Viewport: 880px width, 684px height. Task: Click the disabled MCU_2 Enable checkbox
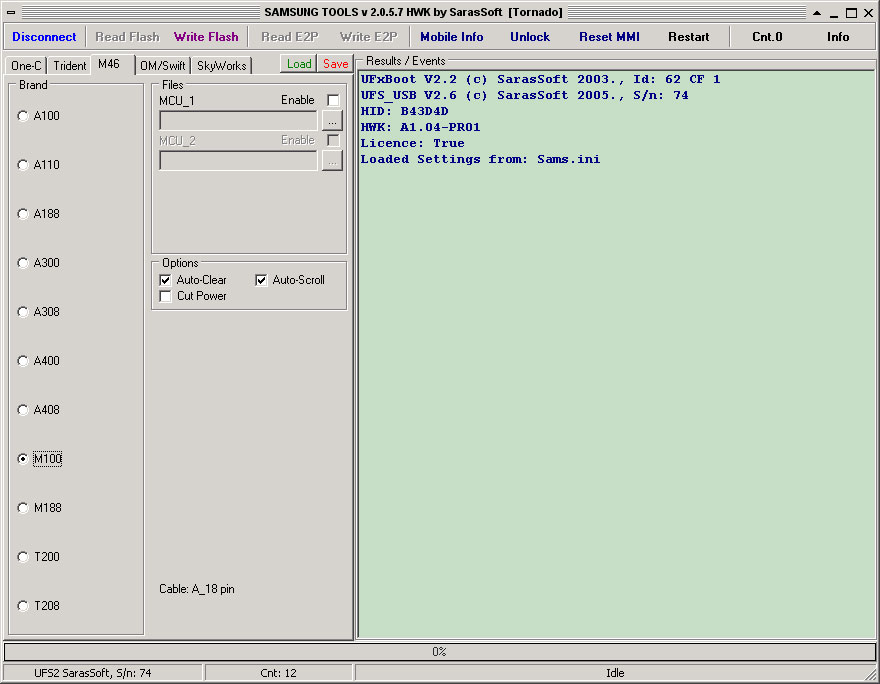click(333, 140)
